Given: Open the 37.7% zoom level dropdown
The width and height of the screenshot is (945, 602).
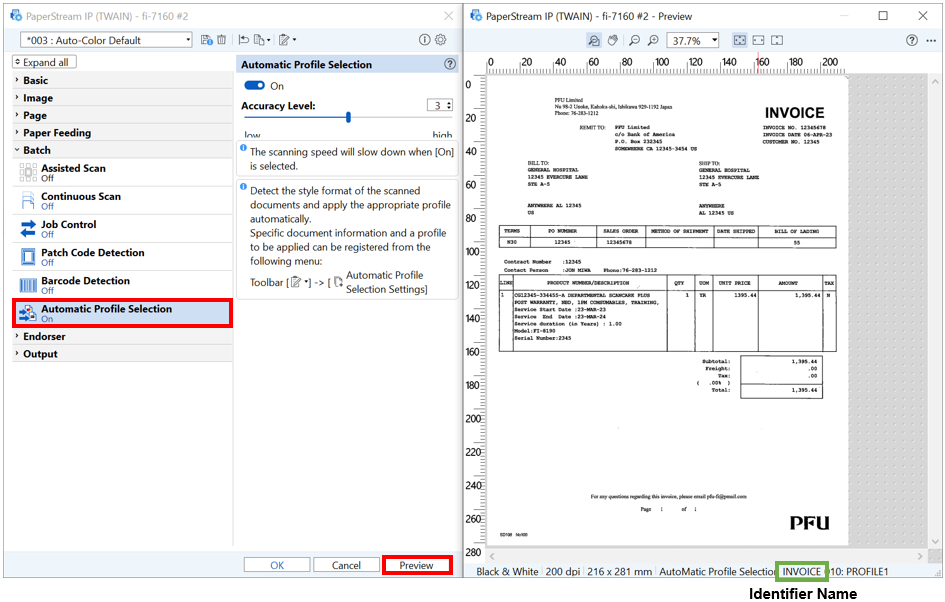Looking at the screenshot, I should [715, 40].
